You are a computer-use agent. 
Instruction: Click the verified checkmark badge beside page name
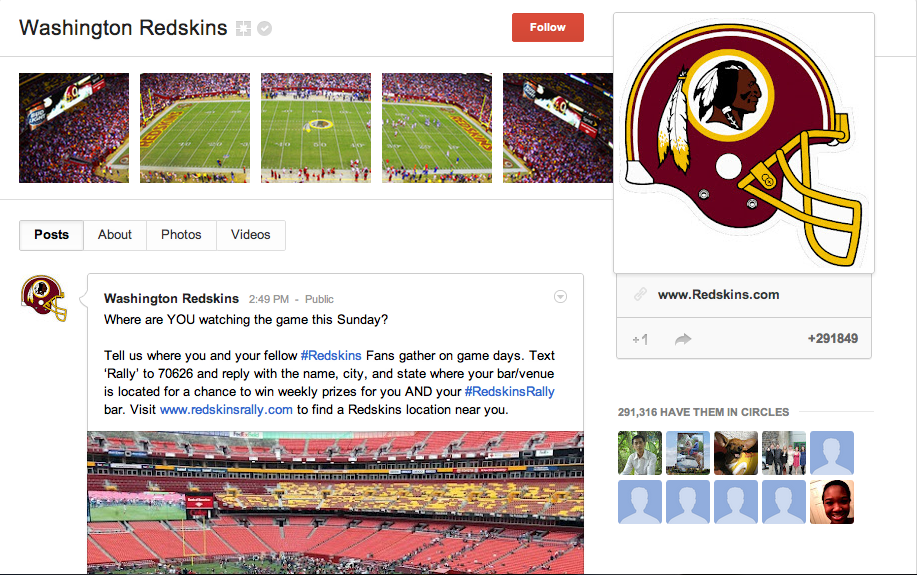[x=264, y=28]
